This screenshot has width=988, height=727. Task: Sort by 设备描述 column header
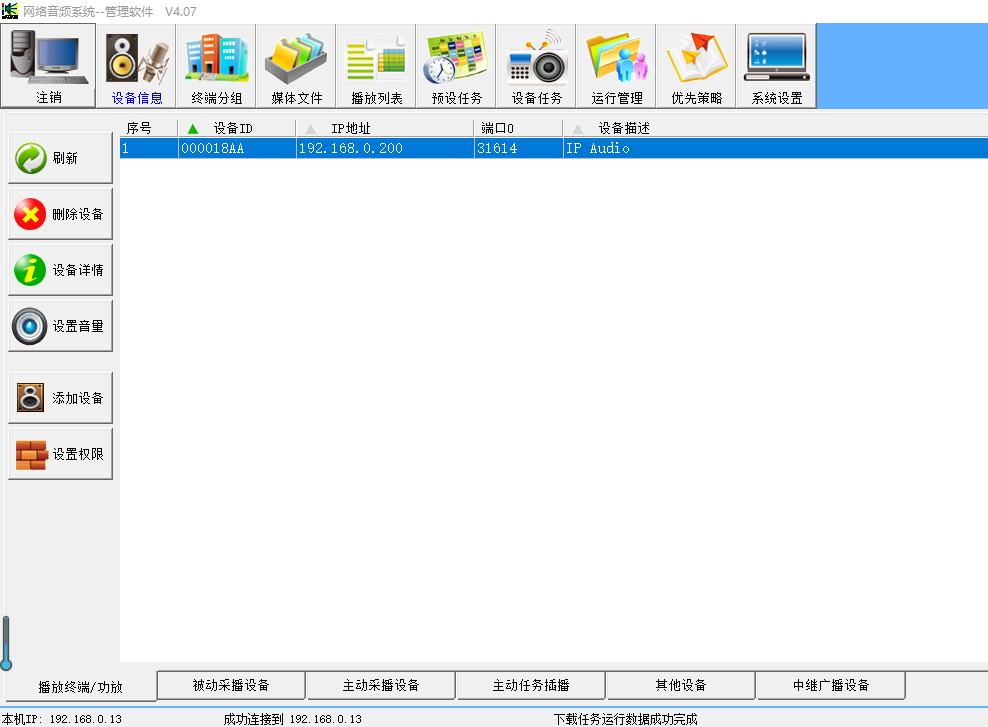point(775,128)
